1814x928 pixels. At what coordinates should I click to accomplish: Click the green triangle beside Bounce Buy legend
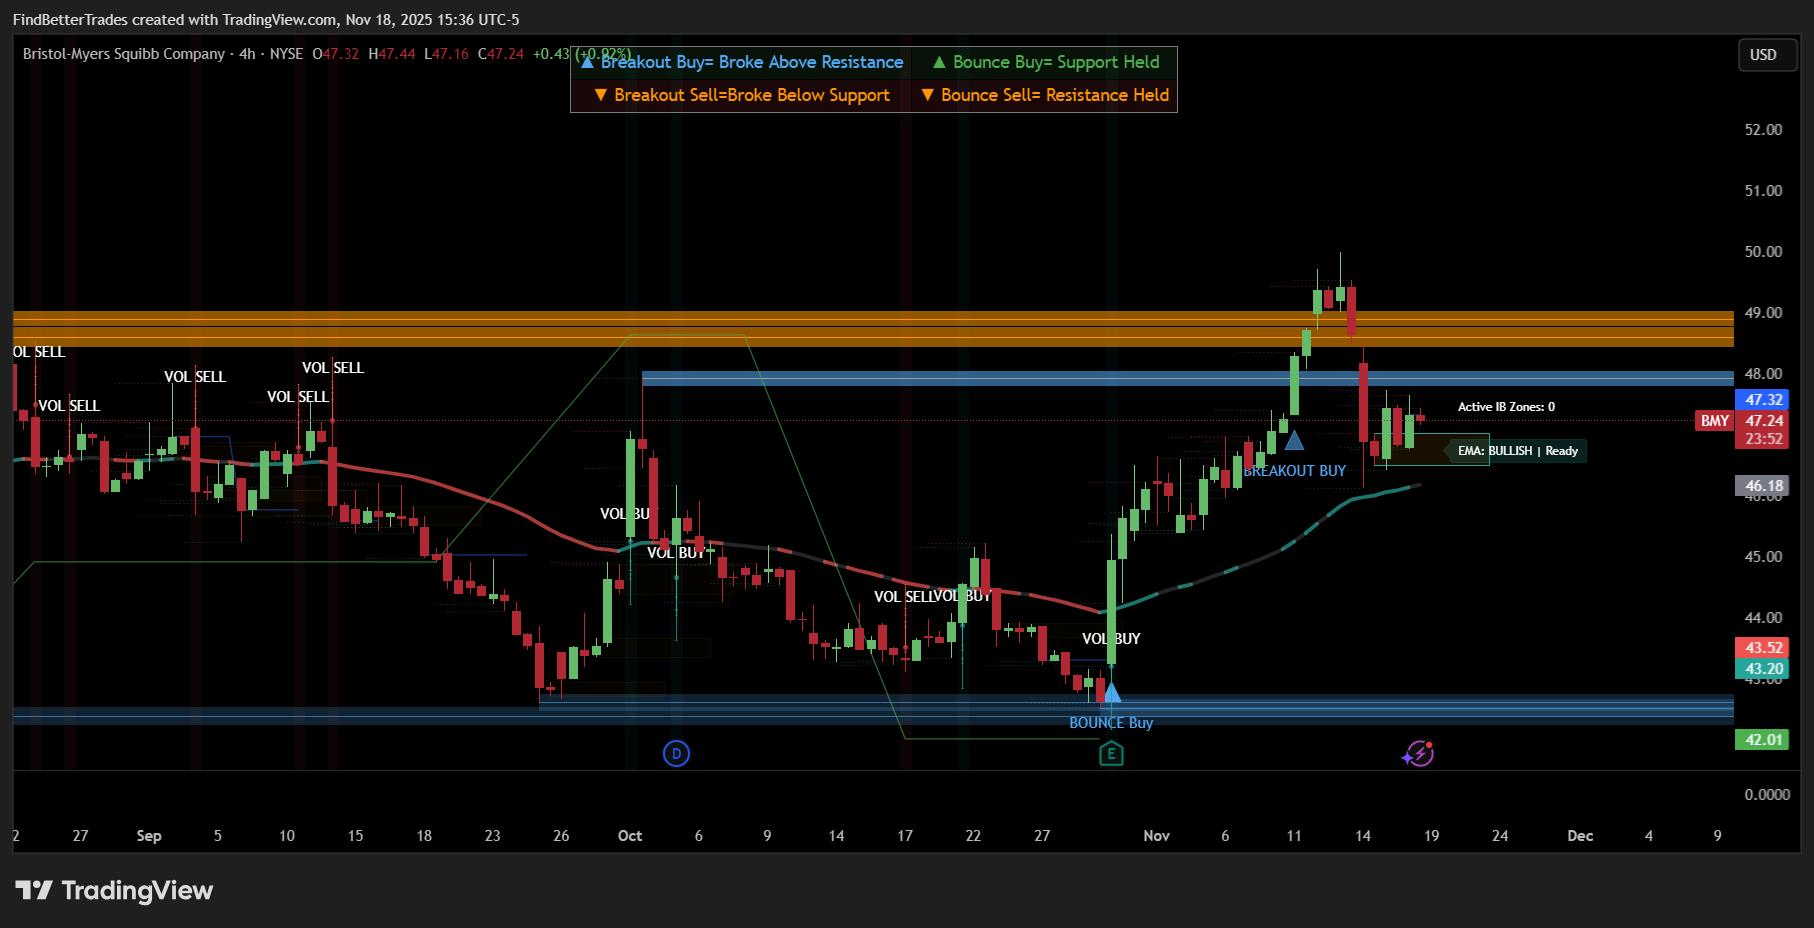[939, 62]
